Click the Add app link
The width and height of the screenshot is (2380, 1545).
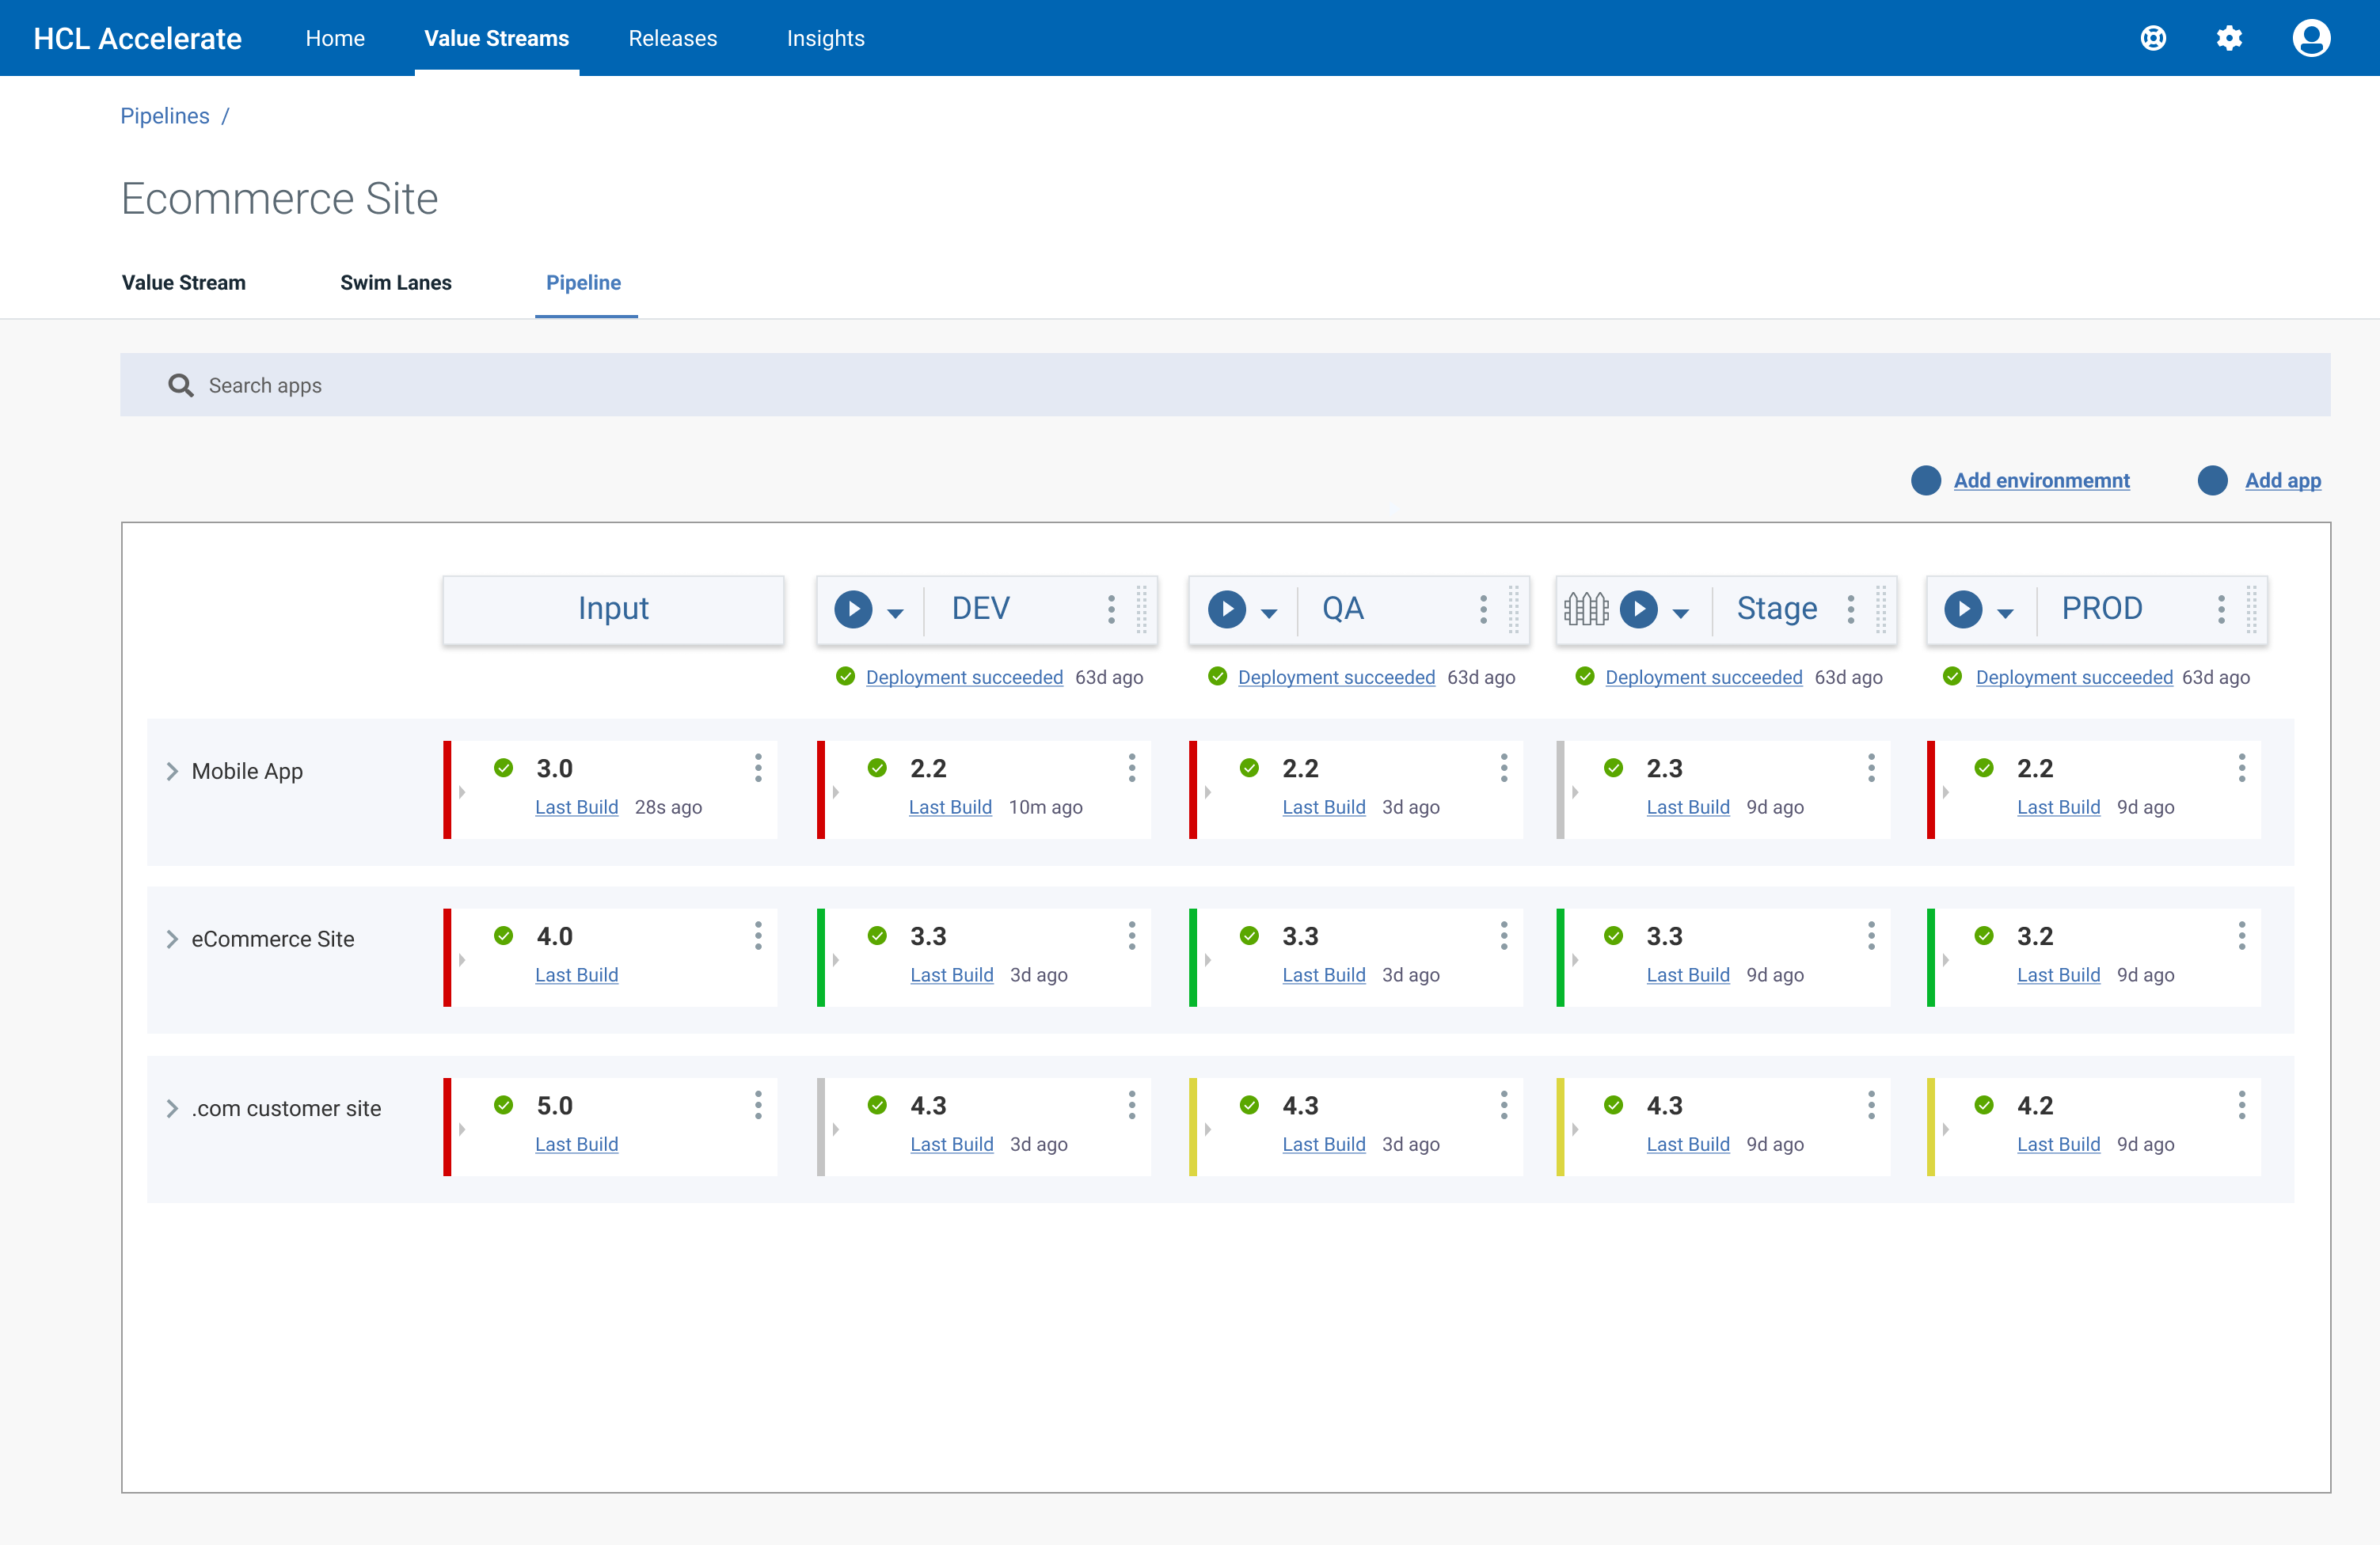[x=2283, y=480]
